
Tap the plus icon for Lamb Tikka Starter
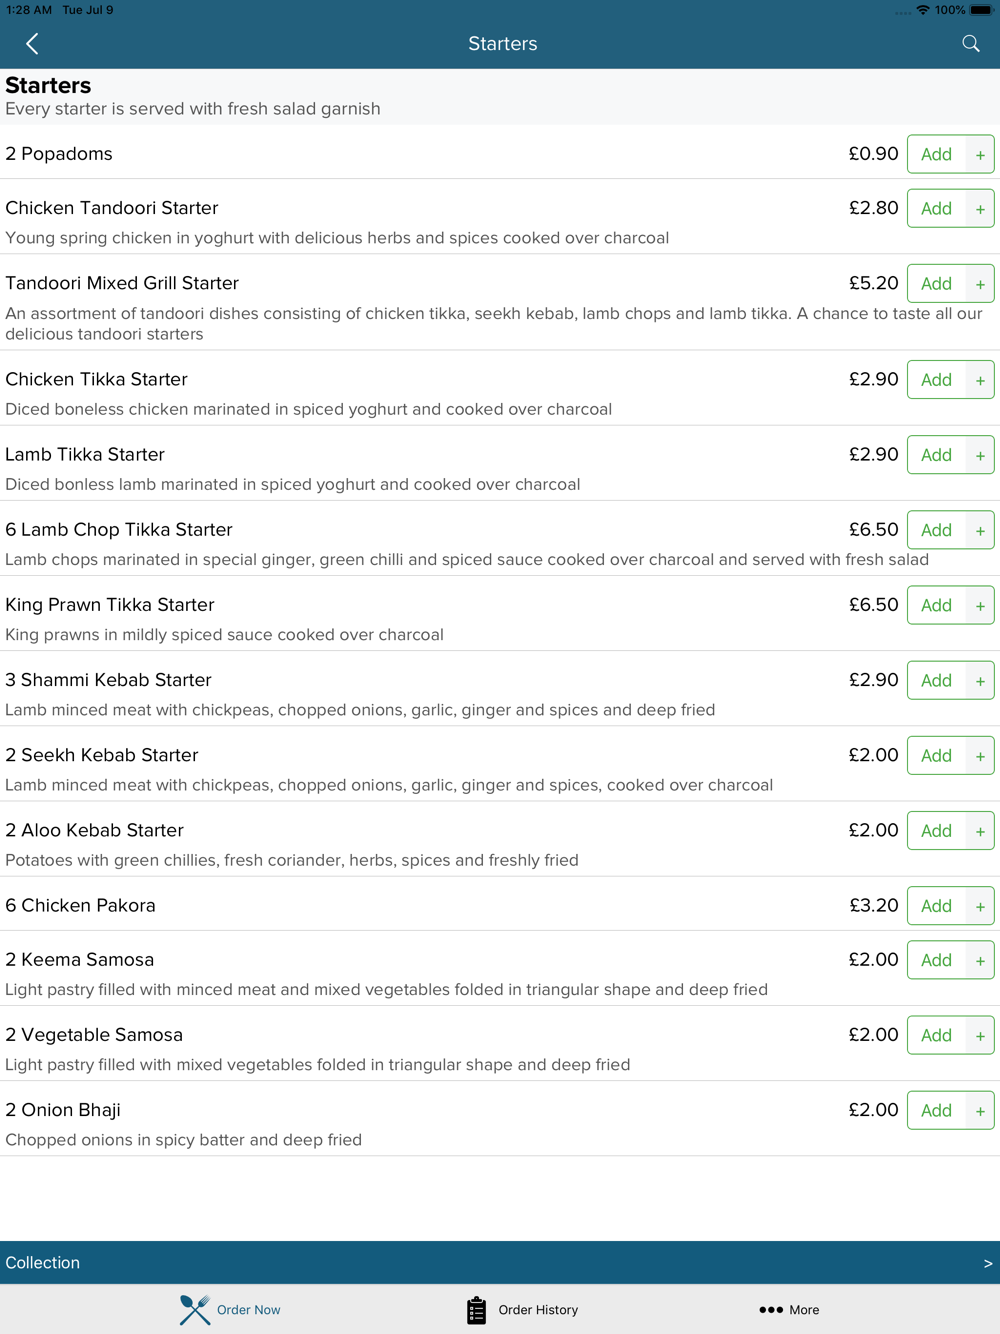[980, 456]
